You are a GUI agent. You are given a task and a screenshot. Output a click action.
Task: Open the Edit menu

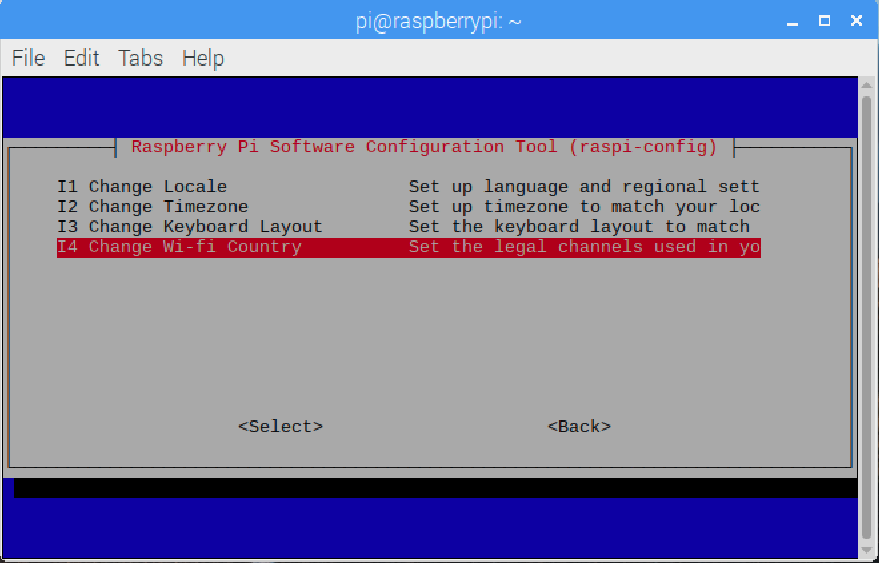[x=81, y=58]
